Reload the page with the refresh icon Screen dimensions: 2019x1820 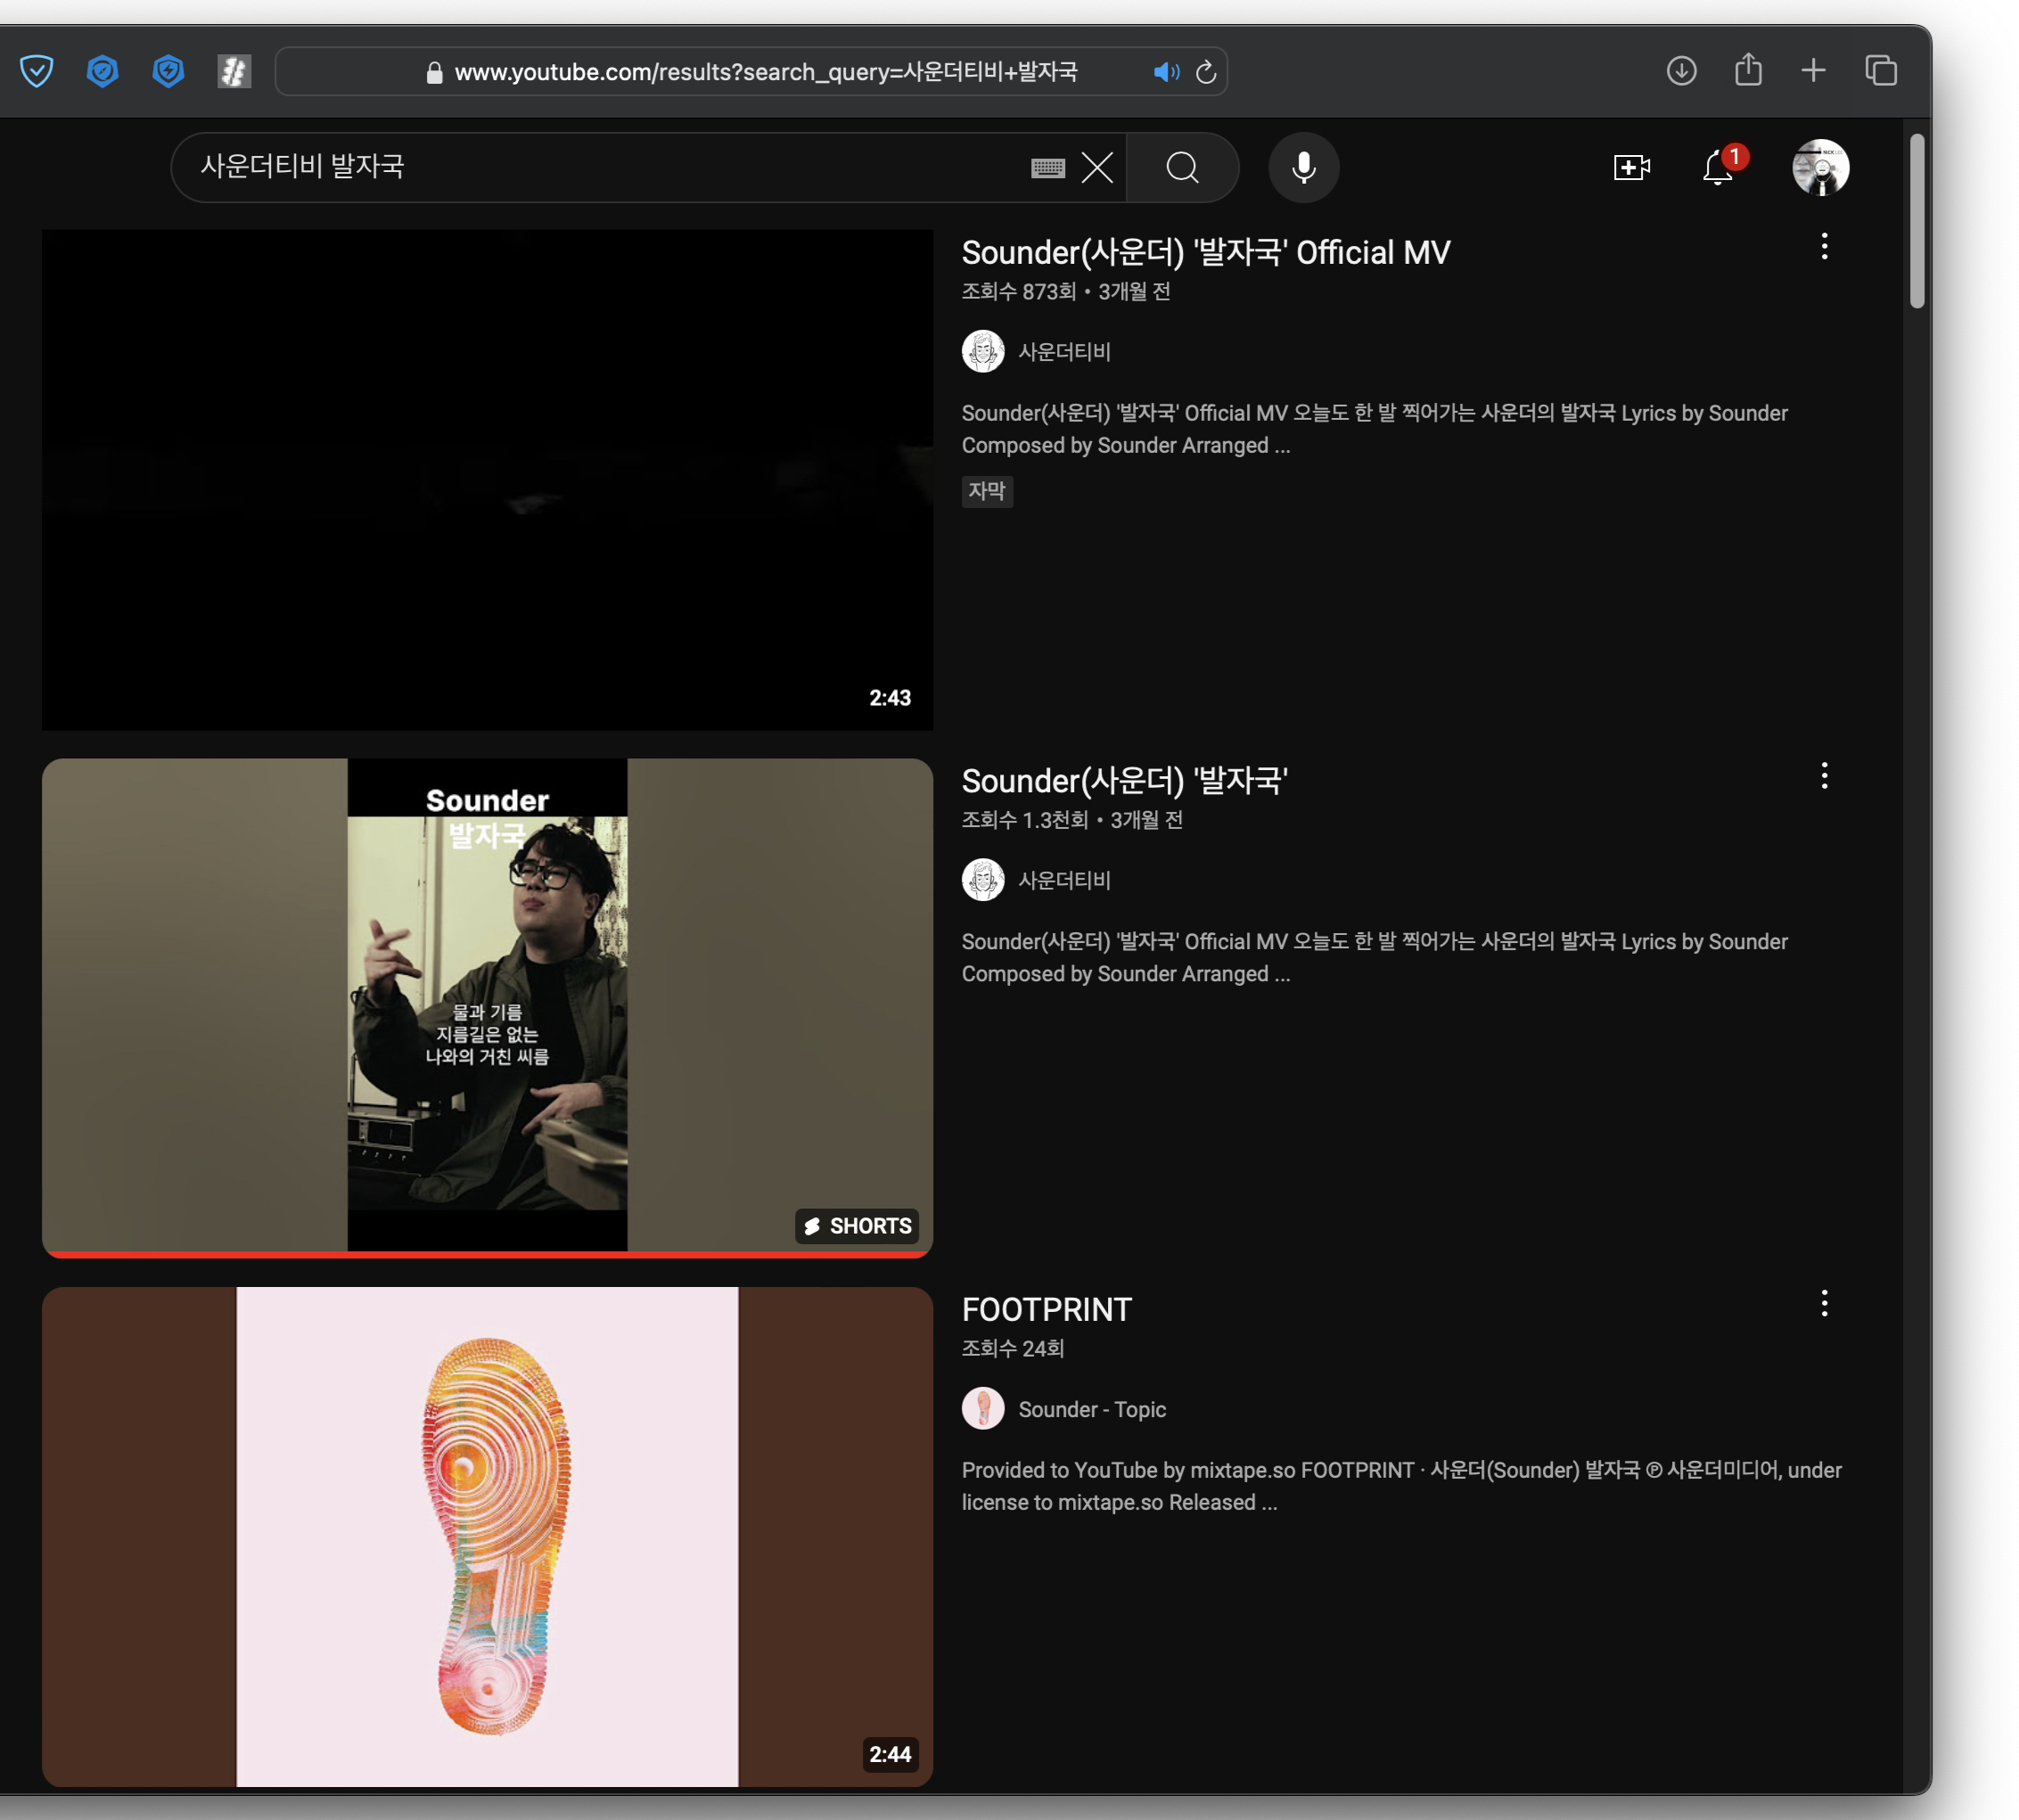click(x=1206, y=72)
